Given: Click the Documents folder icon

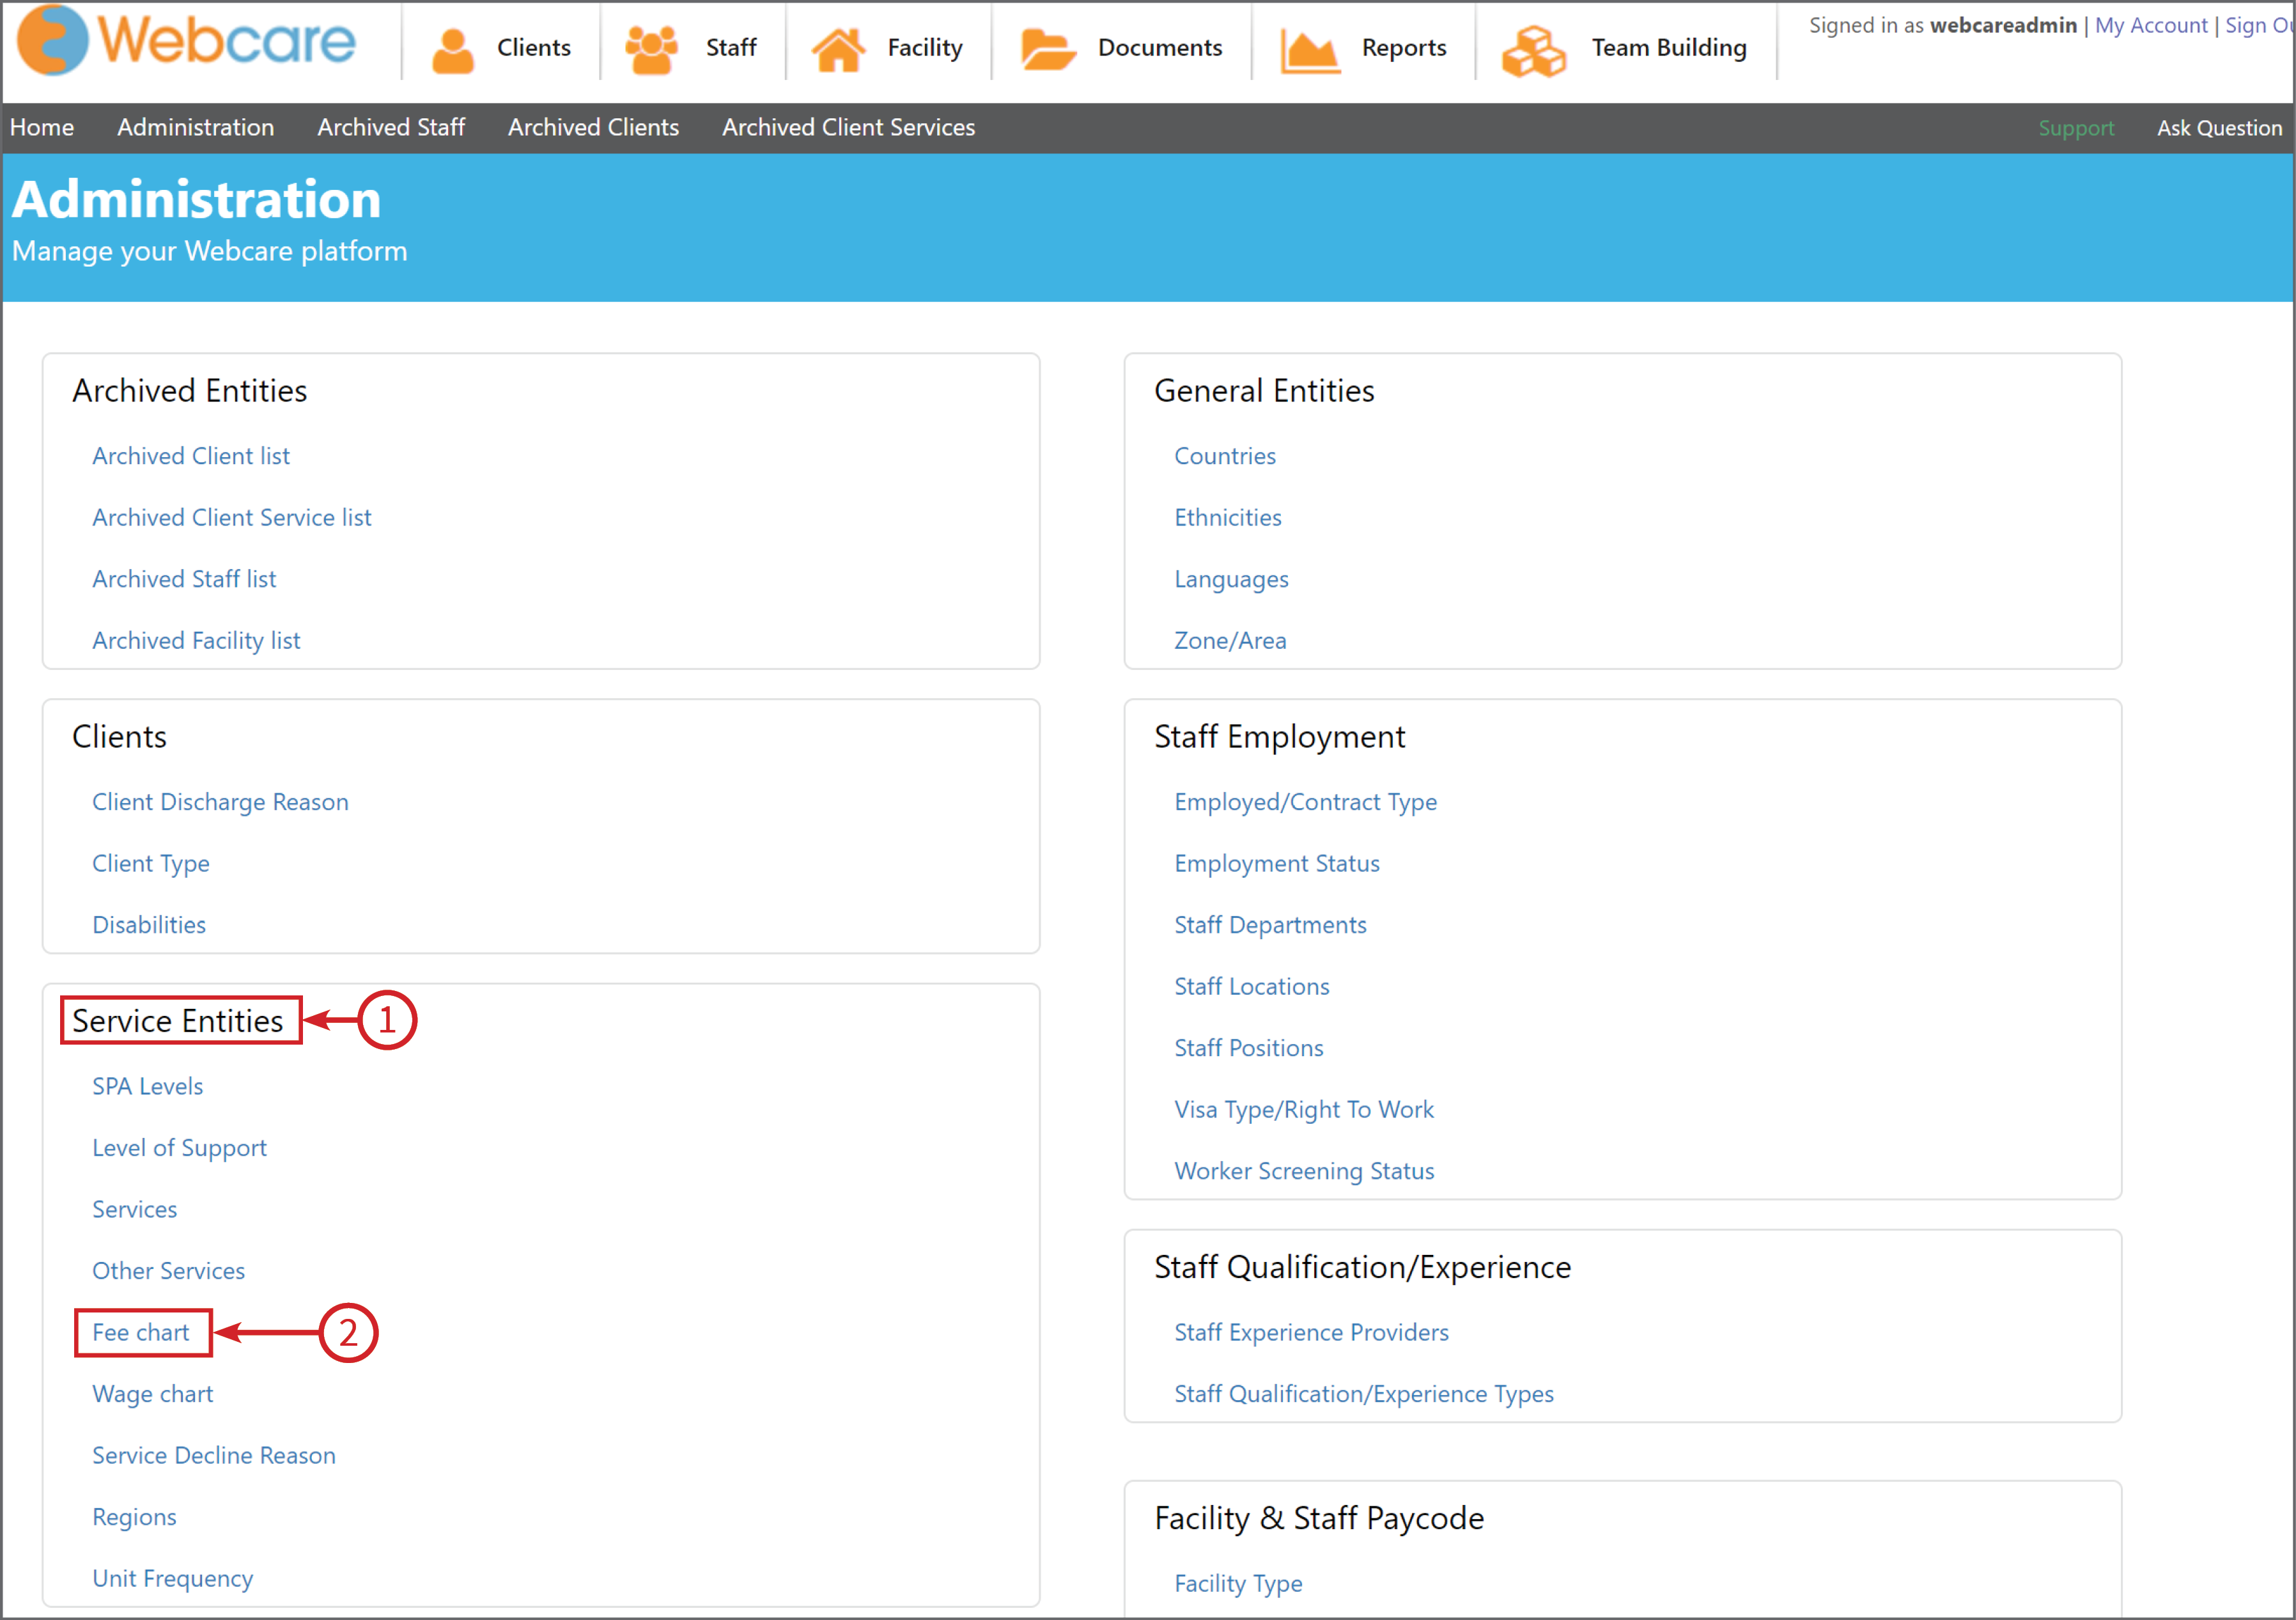Looking at the screenshot, I should (x=1048, y=49).
